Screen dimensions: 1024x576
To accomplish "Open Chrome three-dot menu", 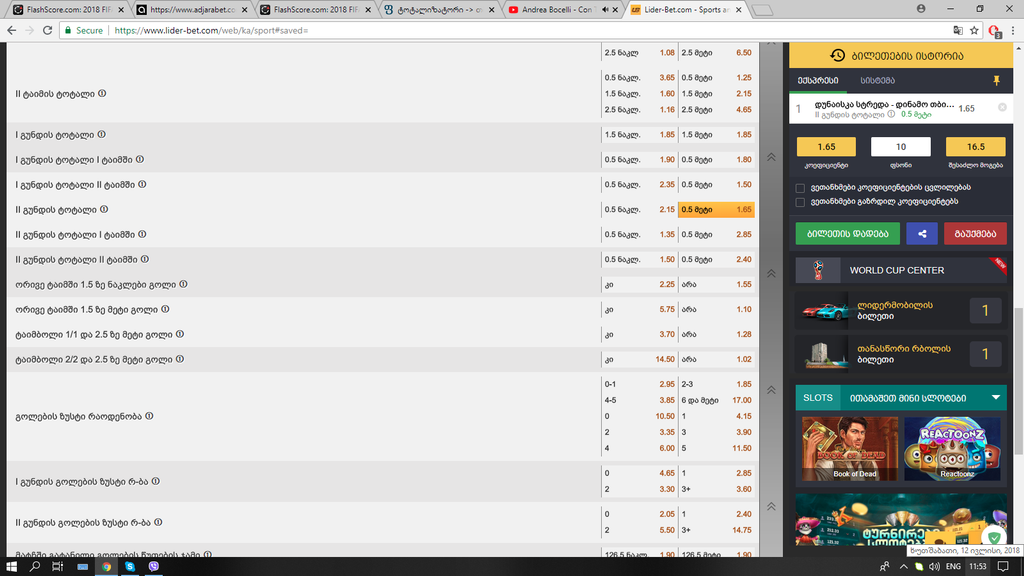I will click(1013, 30).
